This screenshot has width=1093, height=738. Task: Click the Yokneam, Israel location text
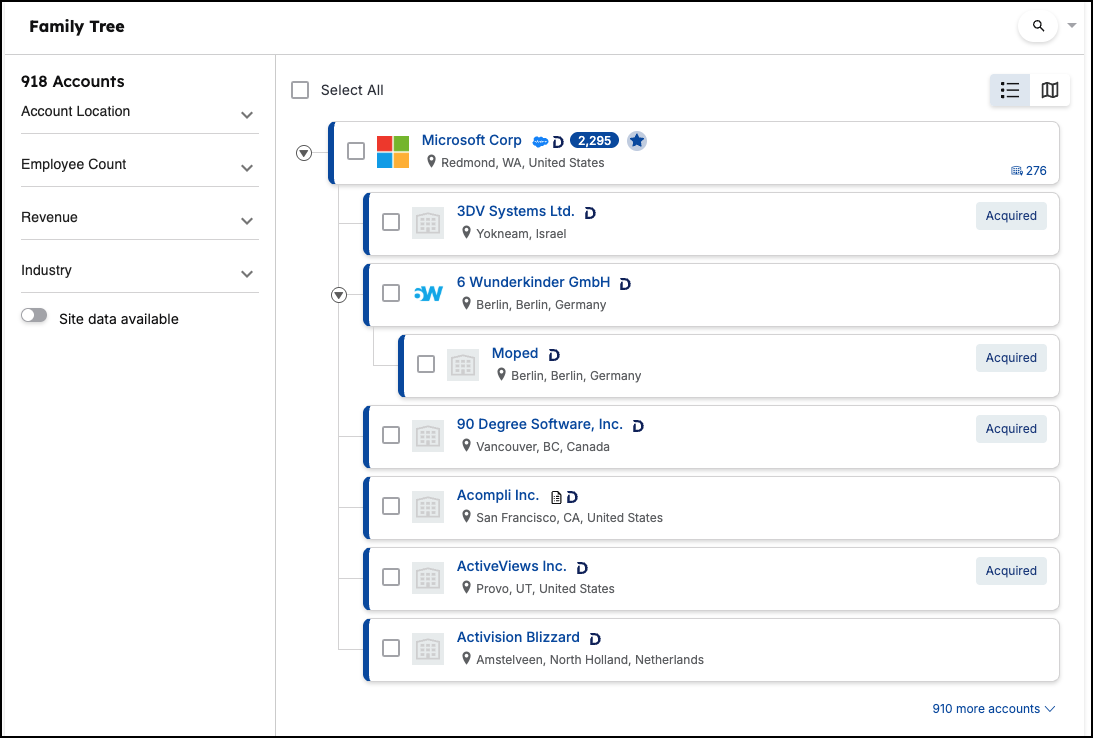point(521,234)
